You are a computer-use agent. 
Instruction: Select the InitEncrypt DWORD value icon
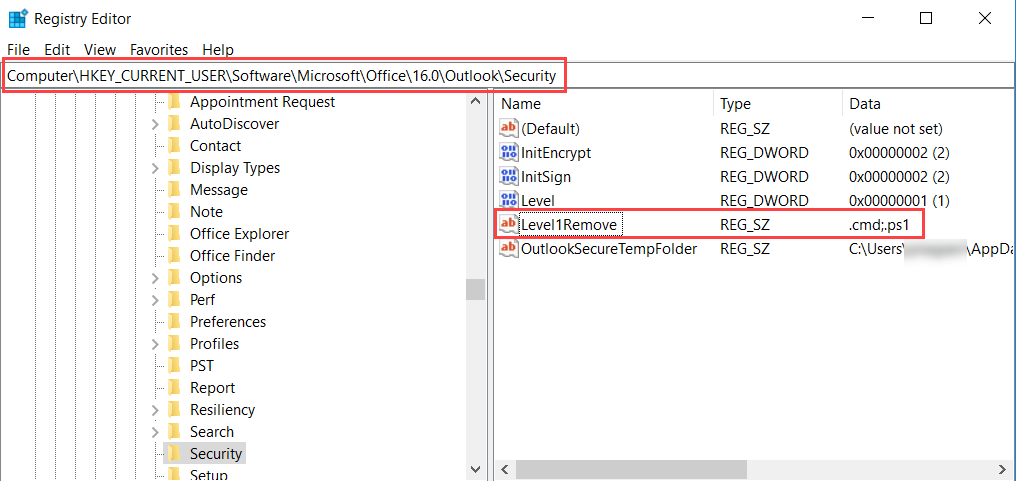[509, 152]
